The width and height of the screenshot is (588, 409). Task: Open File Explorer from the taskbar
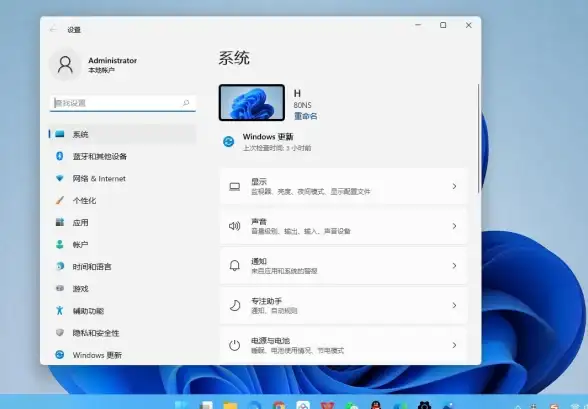(x=230, y=405)
